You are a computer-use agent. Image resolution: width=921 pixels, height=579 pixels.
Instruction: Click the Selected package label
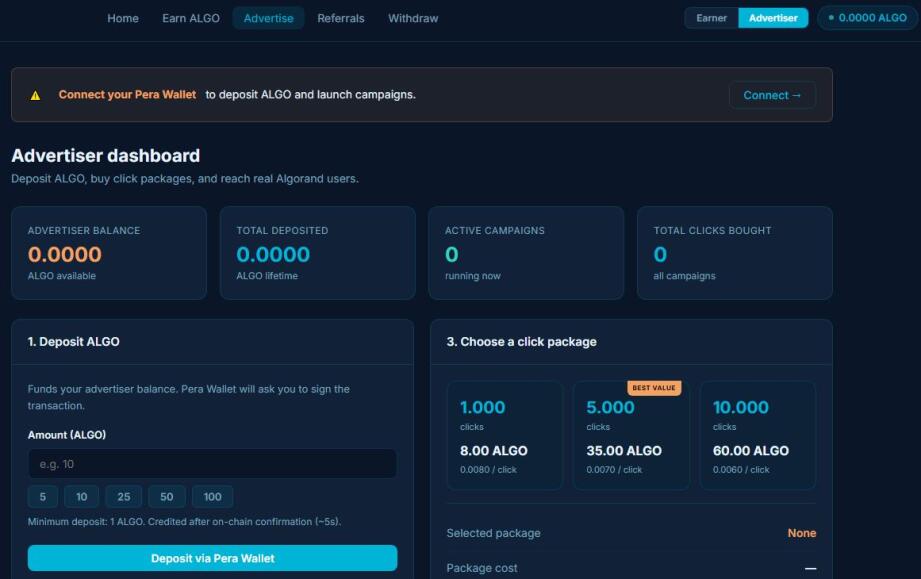click(x=493, y=533)
